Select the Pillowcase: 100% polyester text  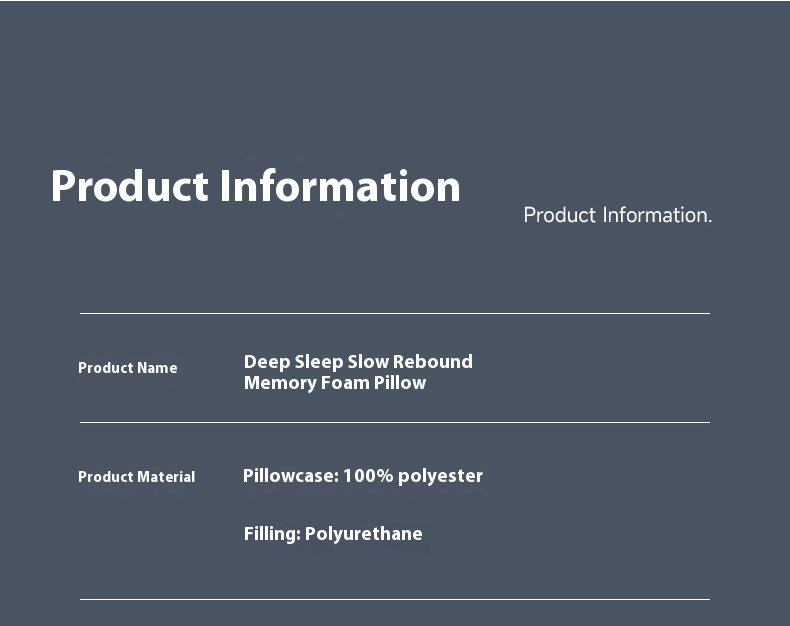(363, 476)
